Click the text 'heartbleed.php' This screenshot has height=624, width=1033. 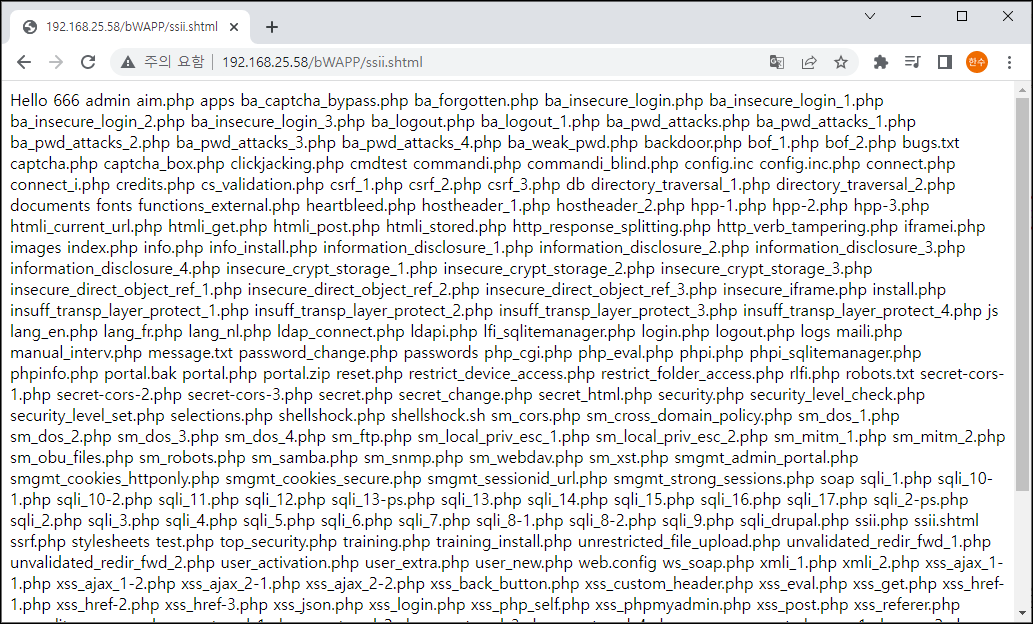[361, 206]
